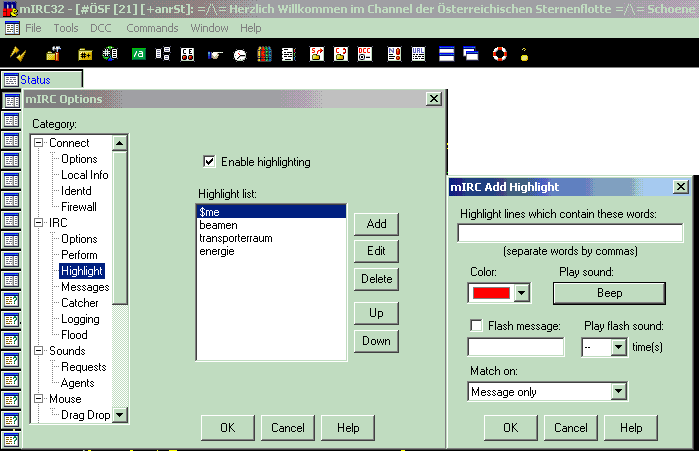Click the Timer clock toolbar icon

pyautogui.click(x=240, y=55)
